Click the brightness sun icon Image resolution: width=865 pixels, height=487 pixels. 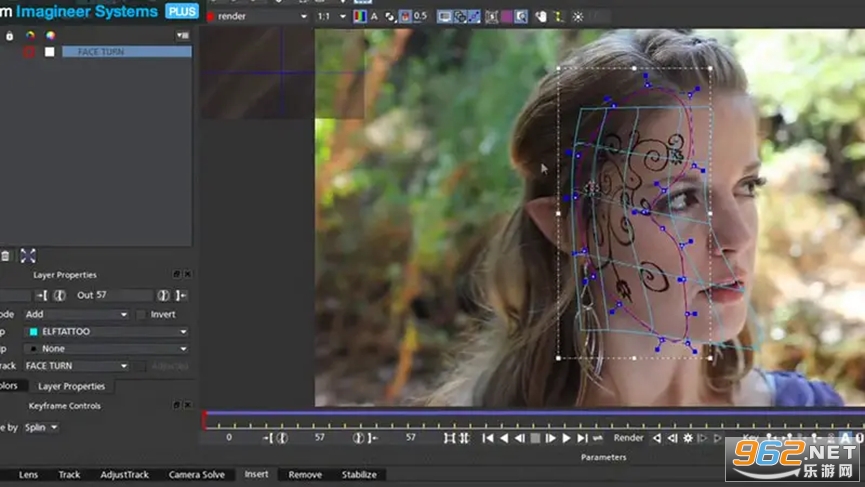pyautogui.click(x=578, y=17)
